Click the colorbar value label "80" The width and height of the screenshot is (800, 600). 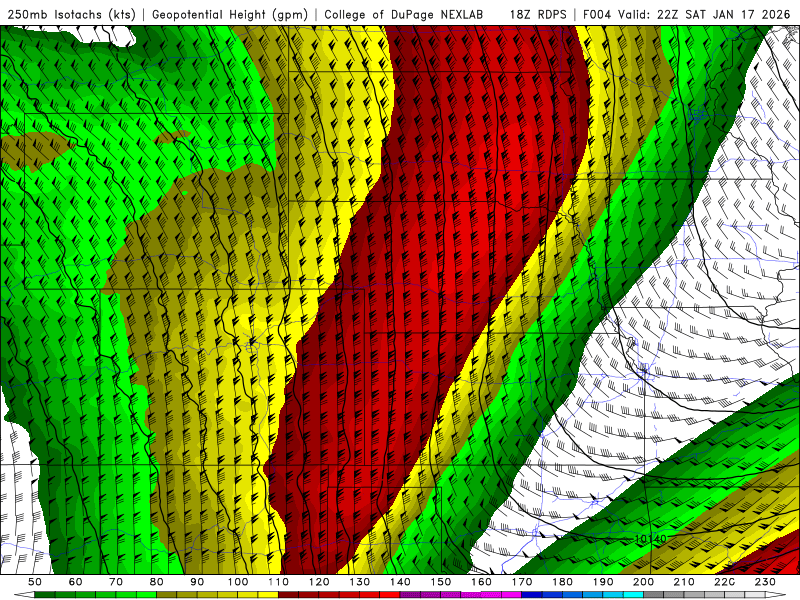[x=157, y=582]
